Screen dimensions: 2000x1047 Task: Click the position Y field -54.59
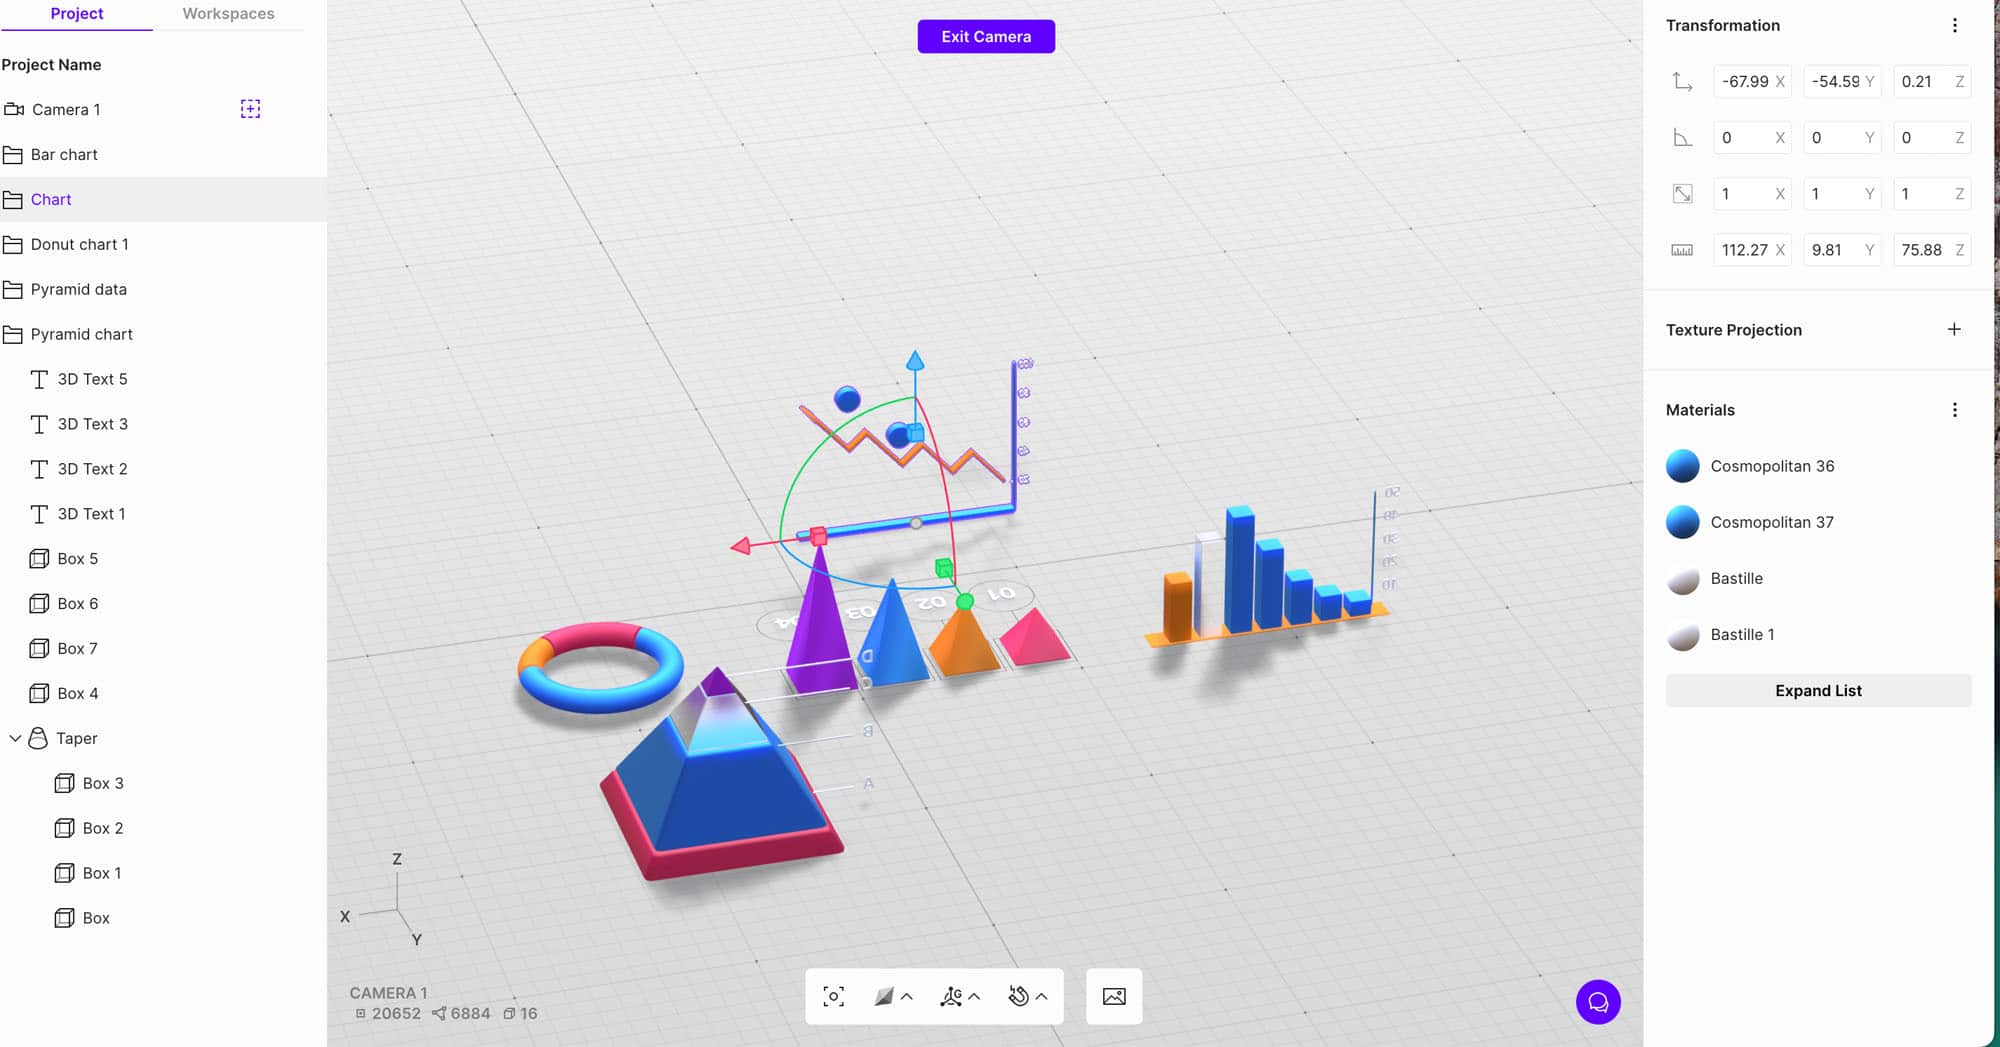pyautogui.click(x=1842, y=82)
